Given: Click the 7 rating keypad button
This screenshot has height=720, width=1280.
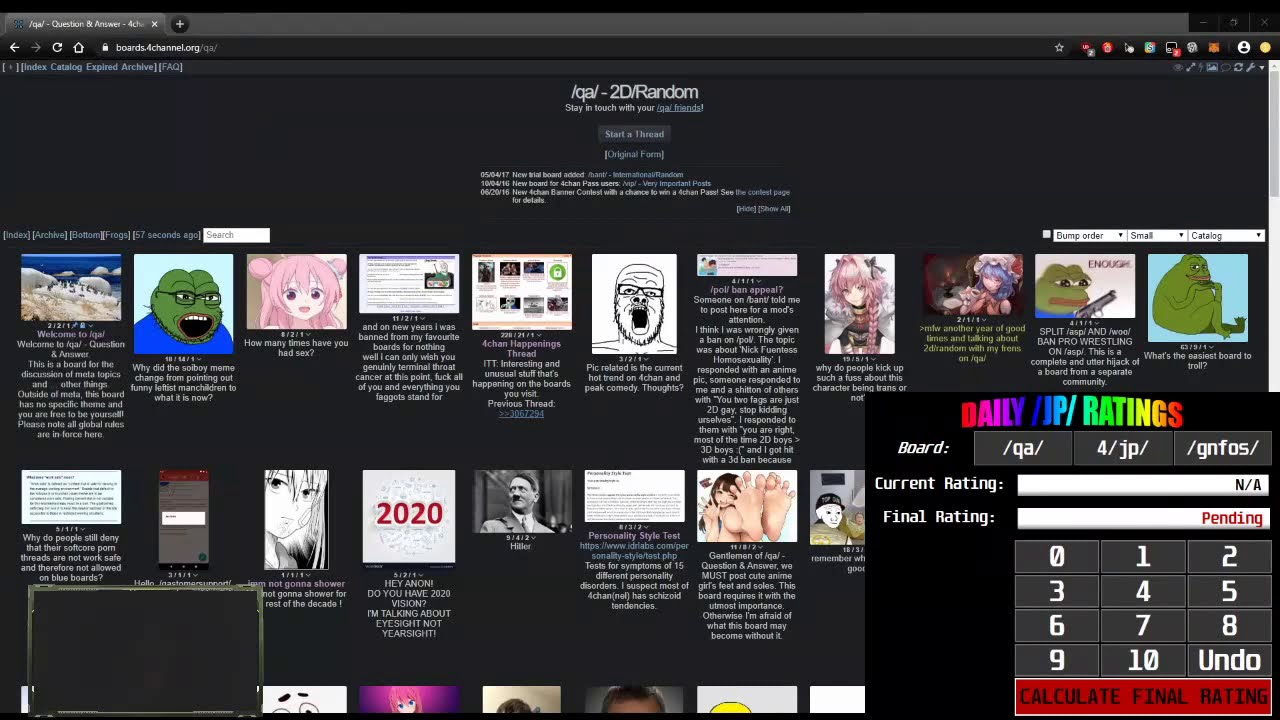Looking at the screenshot, I should pos(1142,626).
